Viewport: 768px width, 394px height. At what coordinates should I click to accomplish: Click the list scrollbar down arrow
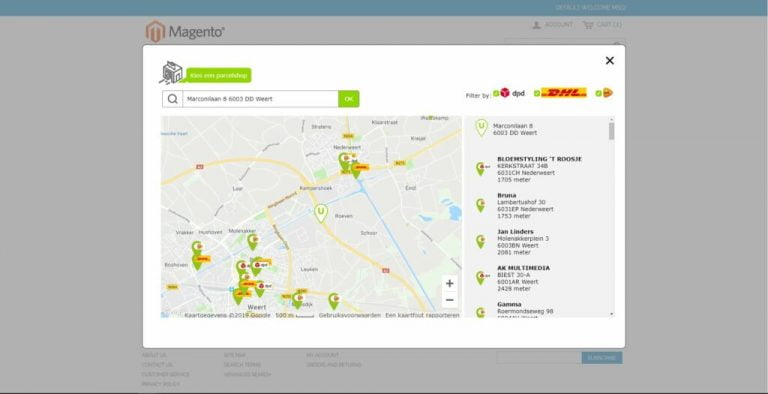click(611, 314)
